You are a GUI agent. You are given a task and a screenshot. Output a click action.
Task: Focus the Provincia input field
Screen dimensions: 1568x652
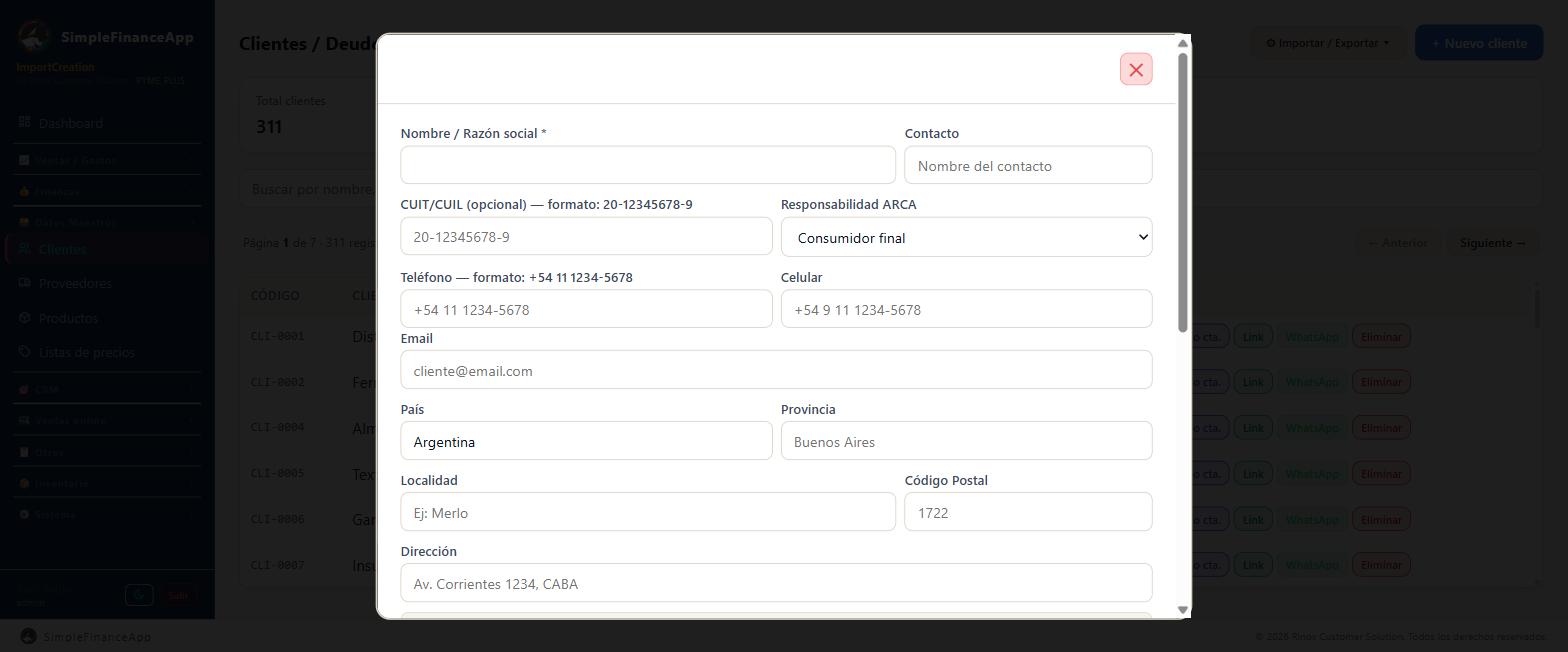coord(966,441)
